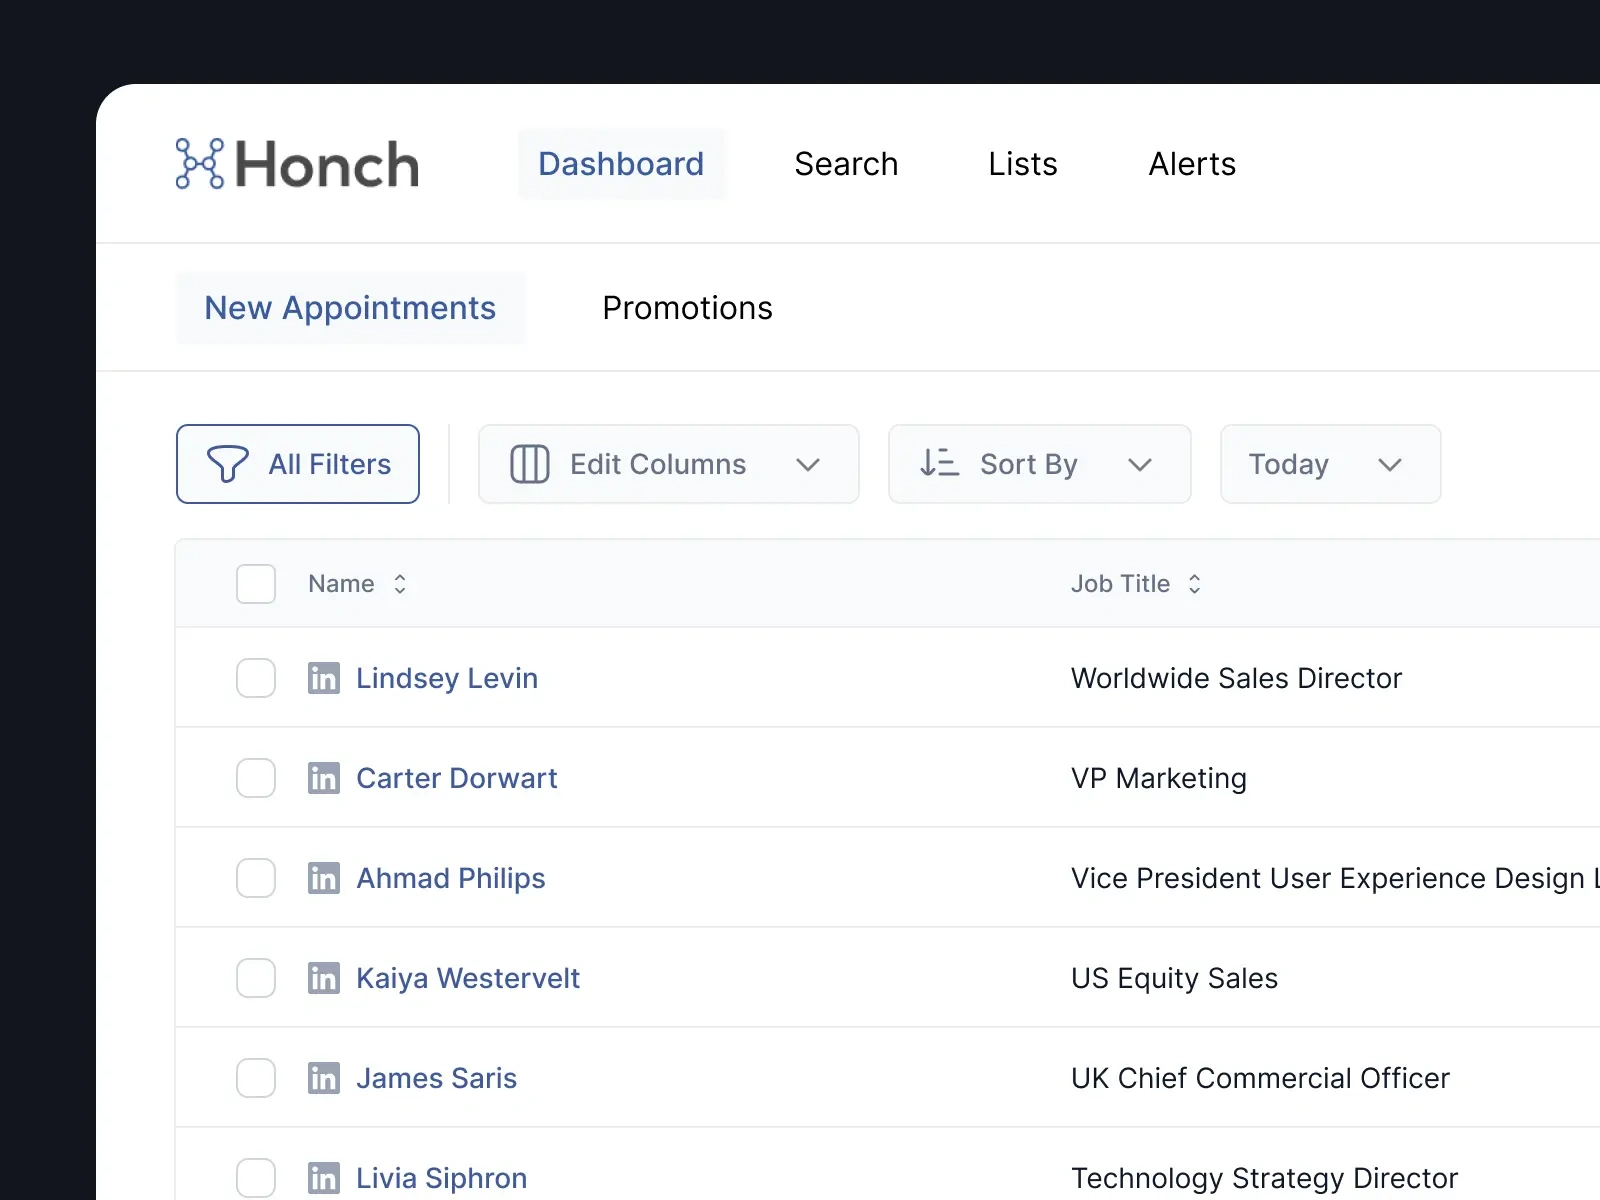The height and width of the screenshot is (1200, 1600).
Task: Open Carter Dorwart's LinkedIn icon
Action: coord(323,778)
